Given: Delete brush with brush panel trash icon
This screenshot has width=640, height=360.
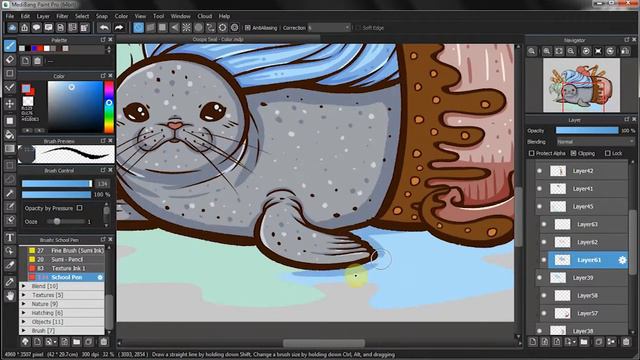Looking at the screenshot, I should pos(104,342).
